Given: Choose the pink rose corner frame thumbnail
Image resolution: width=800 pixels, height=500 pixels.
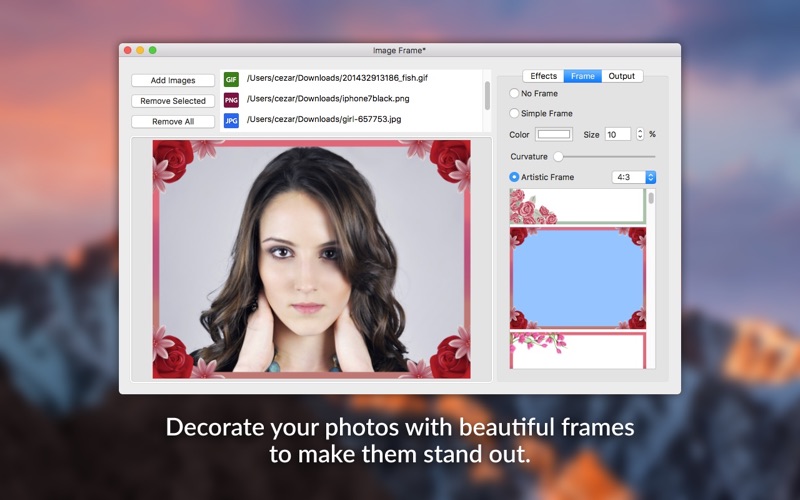Looking at the screenshot, I should 577,207.
